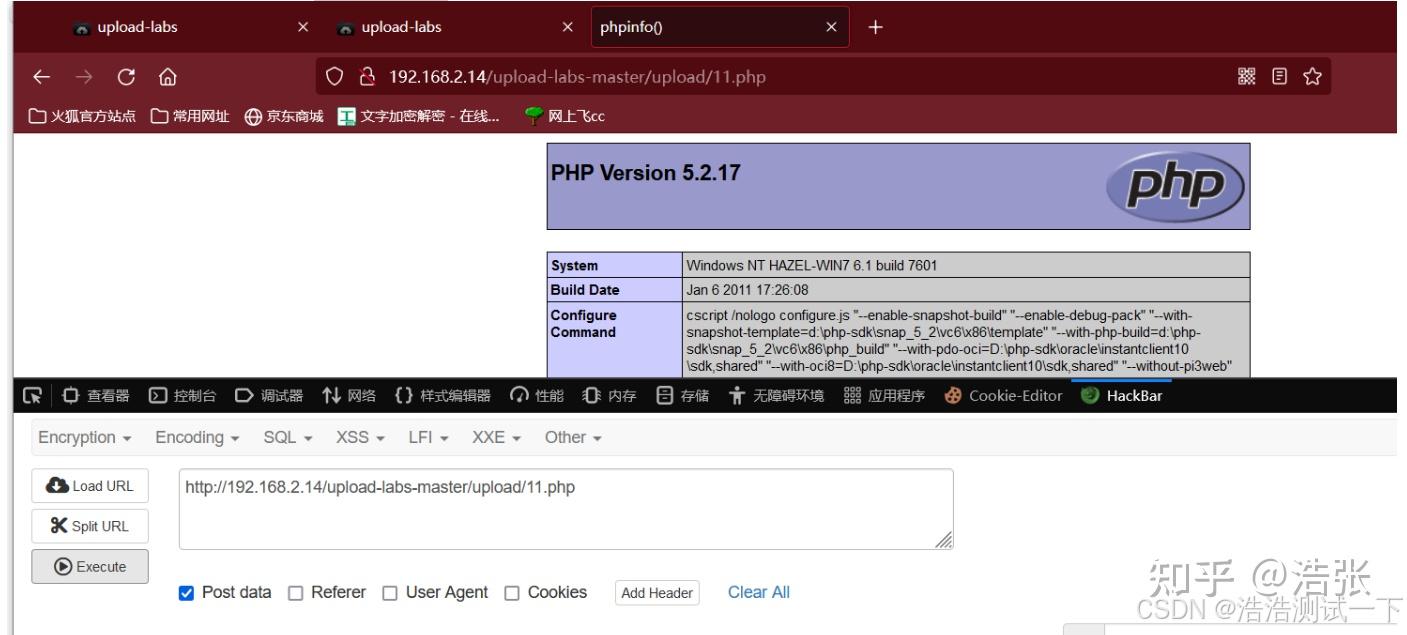This screenshot has height=635, width=1407.
Task: Open the 应用程序 application panel
Action: 884,395
